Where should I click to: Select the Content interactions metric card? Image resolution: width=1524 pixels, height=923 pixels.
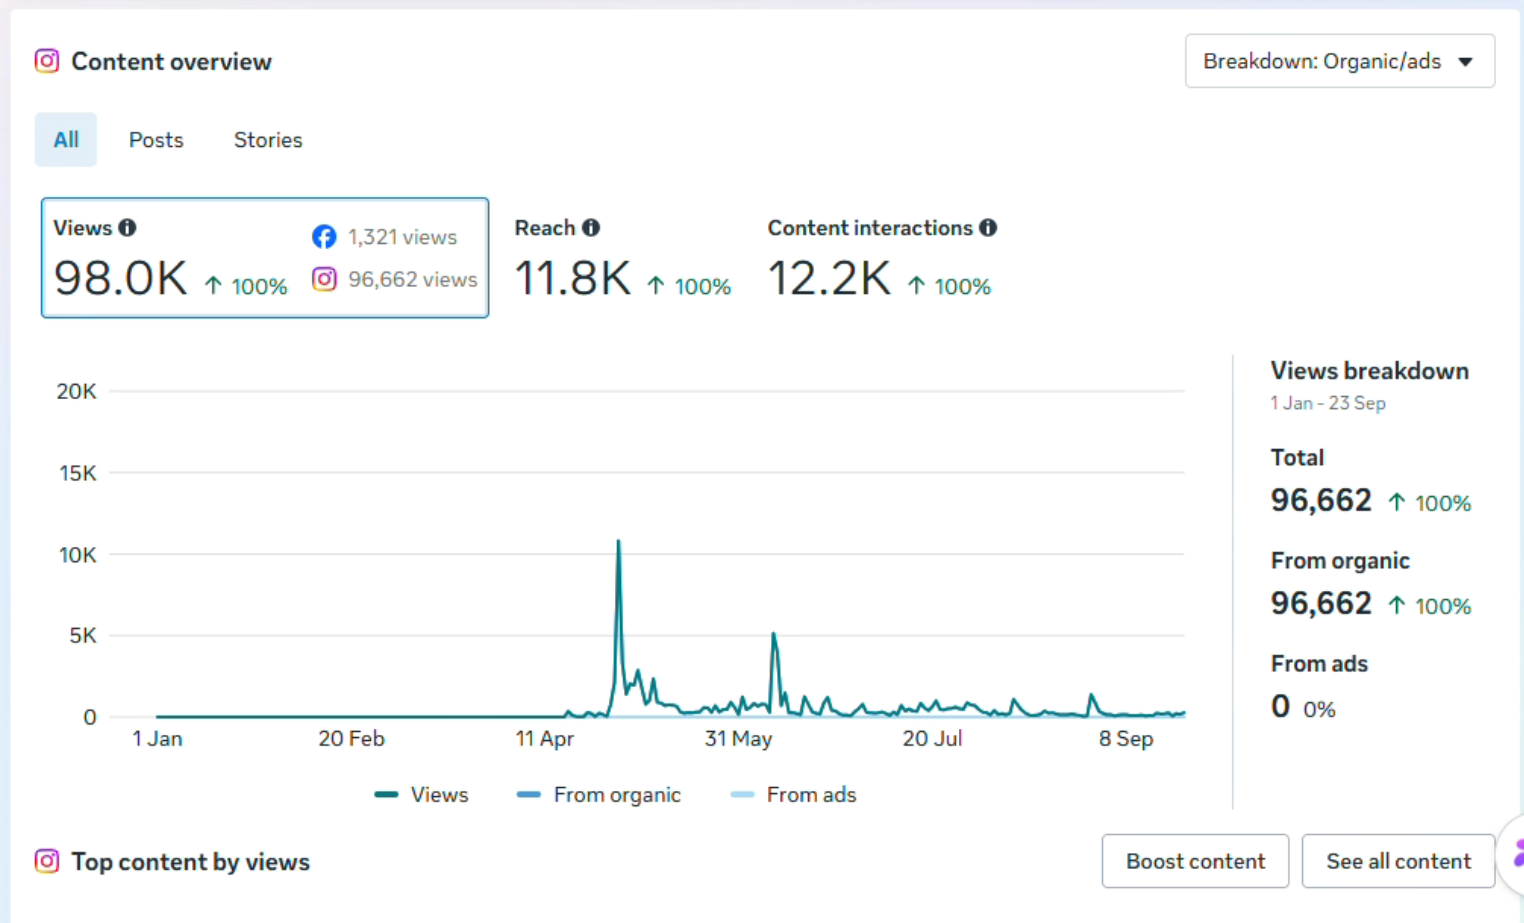pos(882,258)
